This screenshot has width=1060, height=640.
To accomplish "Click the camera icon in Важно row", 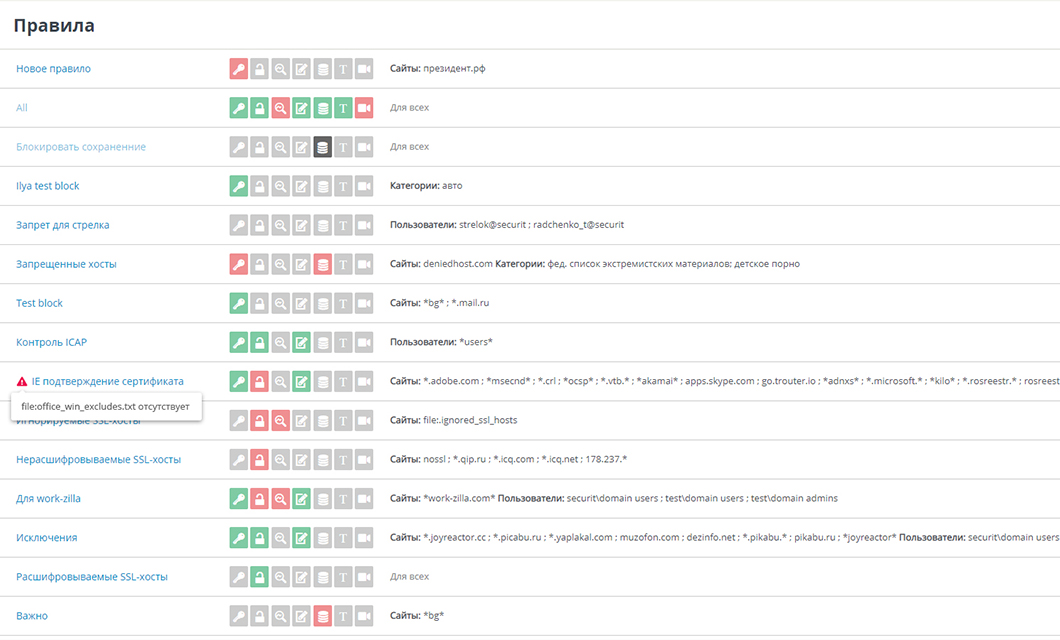I will 364,616.
